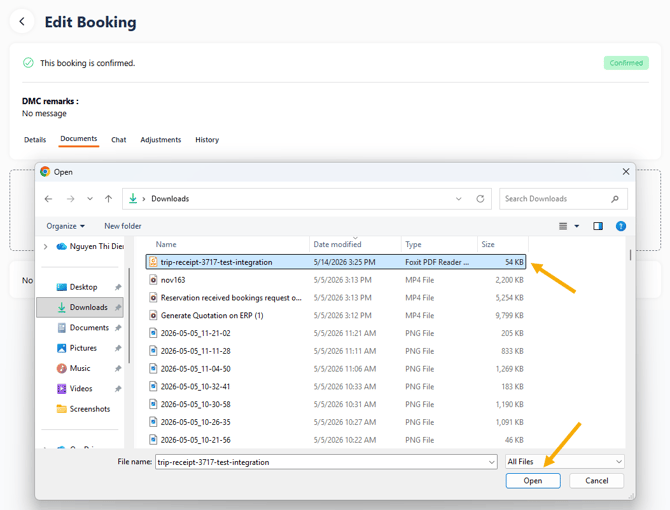View the History tab
This screenshot has height=510, width=670.
click(x=207, y=140)
